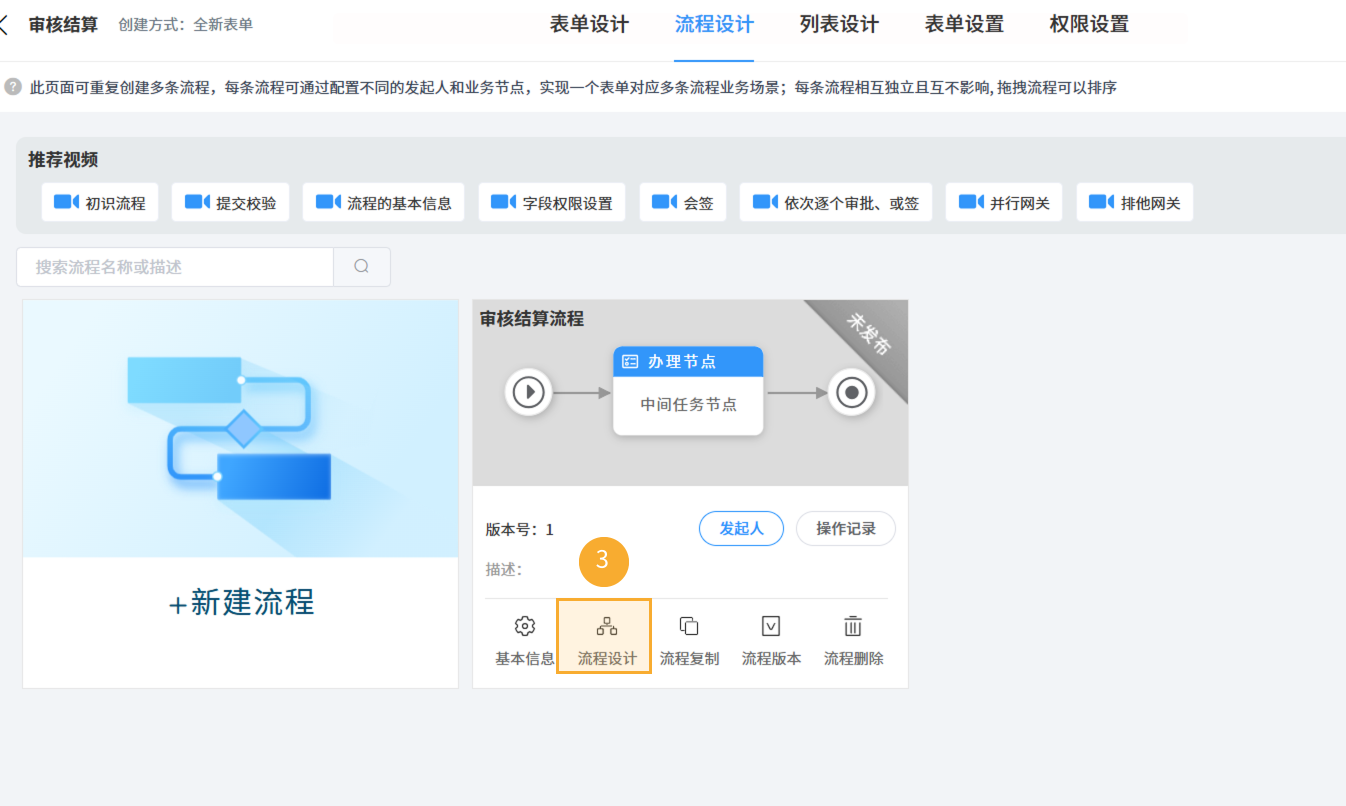
Task: Click the 创建方式: 全新表单 label
Action: pos(185,24)
